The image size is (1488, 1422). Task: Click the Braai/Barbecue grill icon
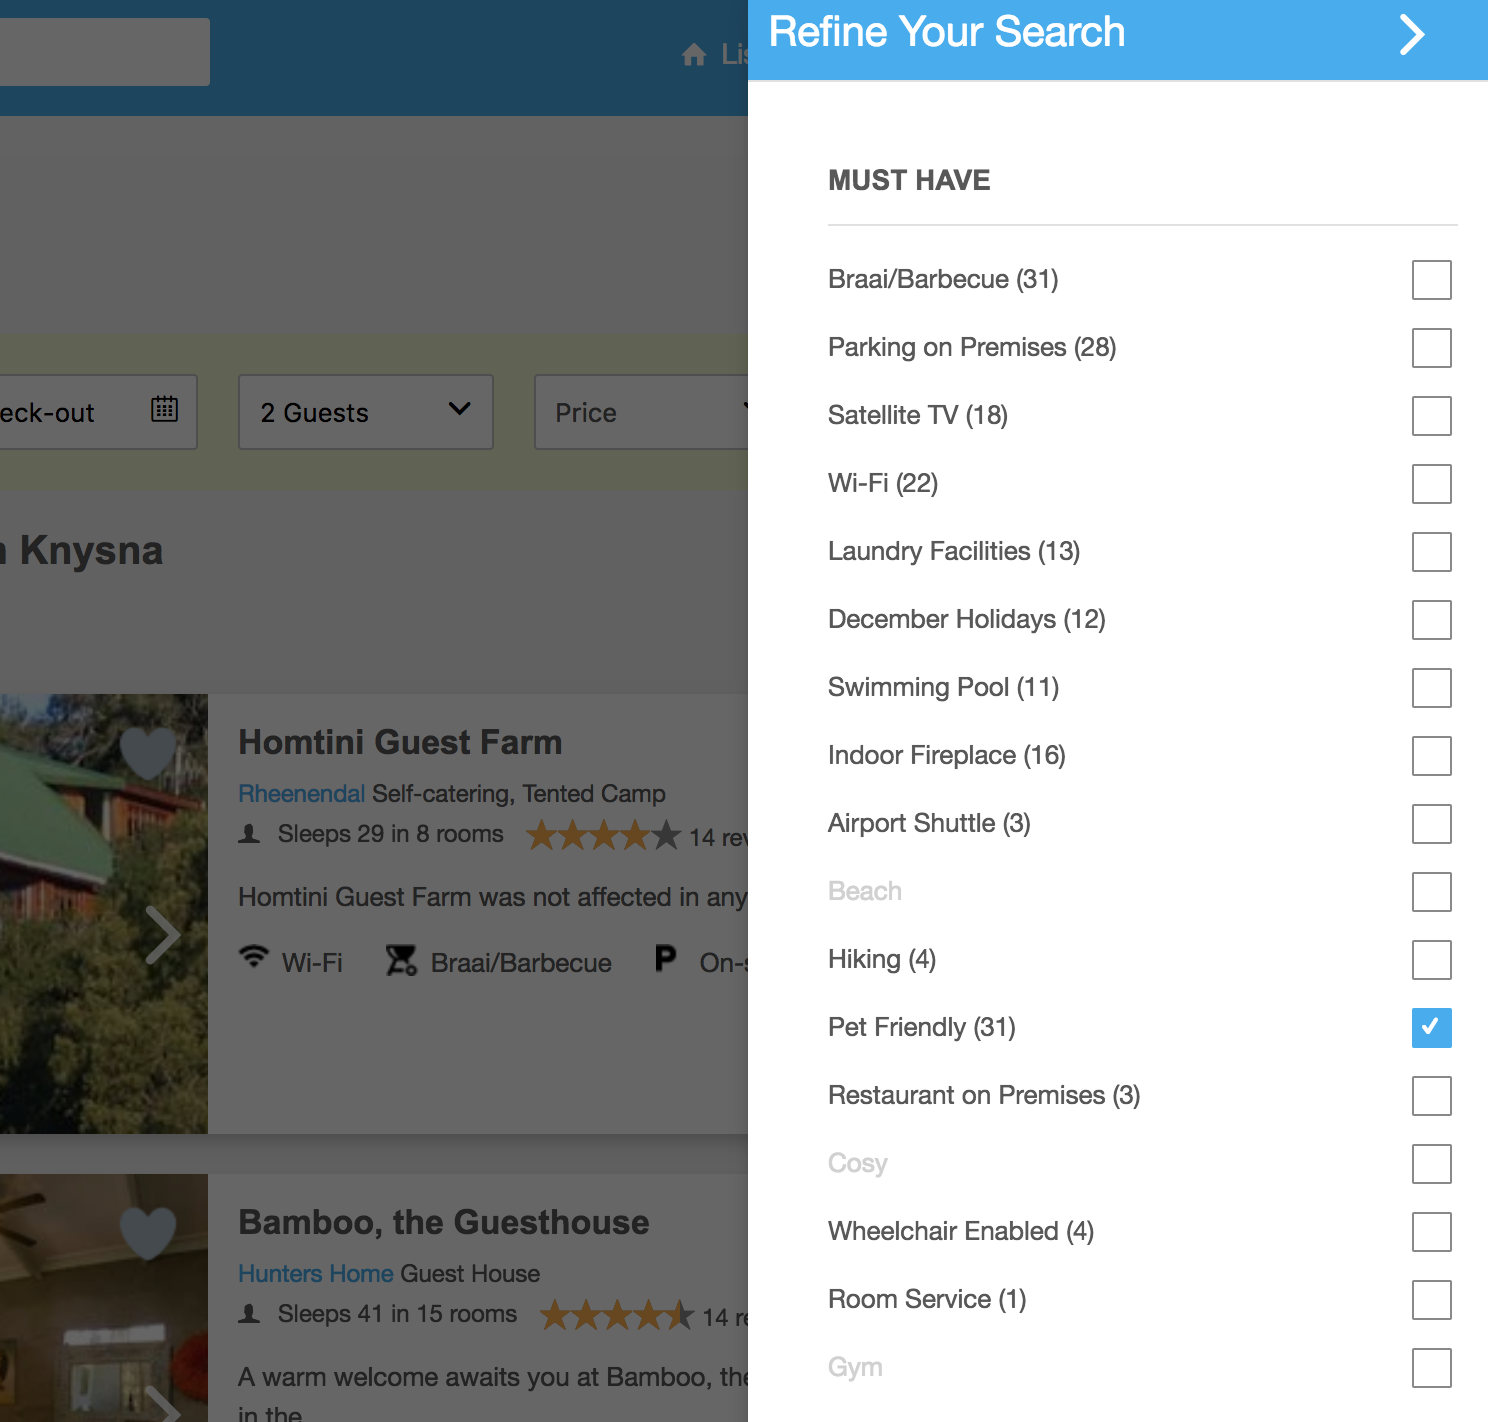[401, 961]
